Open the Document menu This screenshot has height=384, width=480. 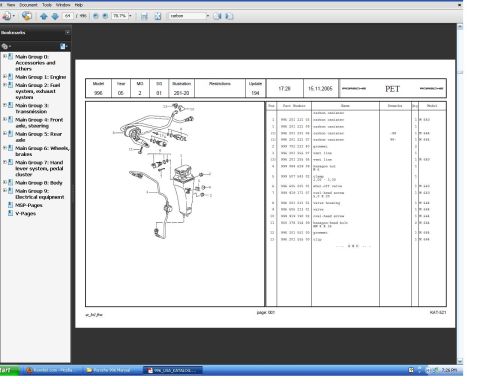(28, 5)
